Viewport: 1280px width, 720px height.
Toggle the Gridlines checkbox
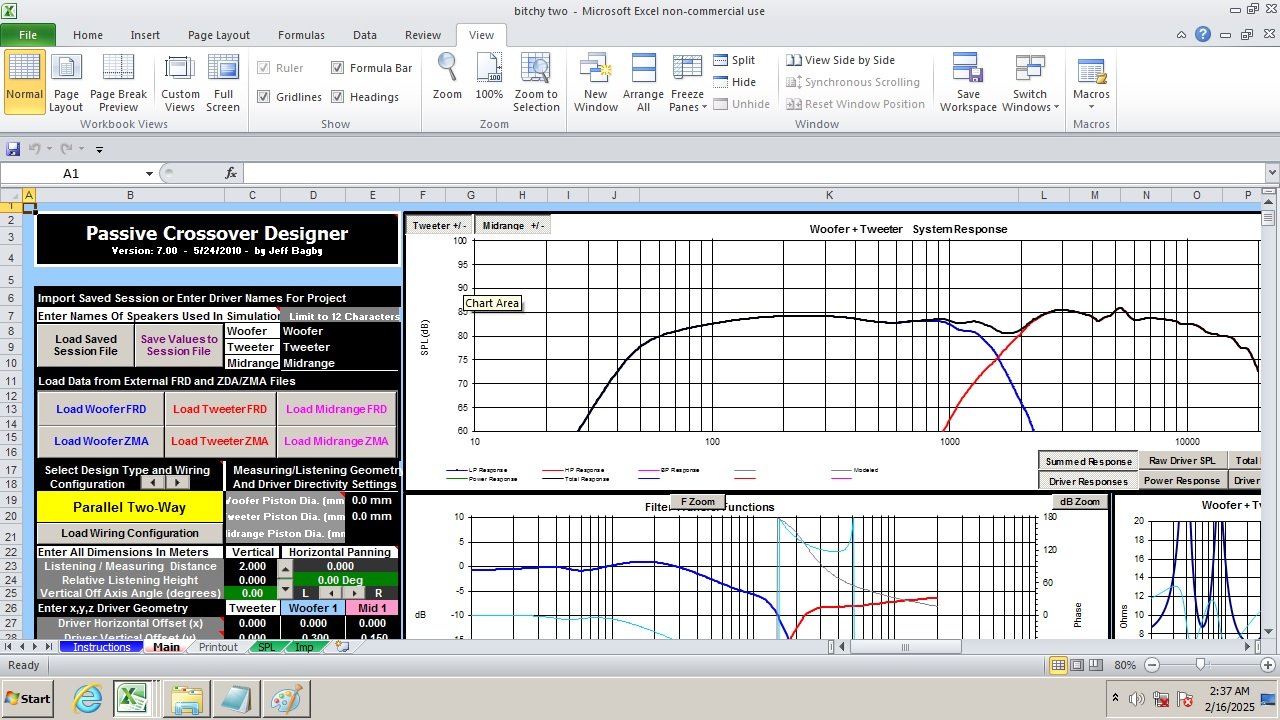coord(264,97)
